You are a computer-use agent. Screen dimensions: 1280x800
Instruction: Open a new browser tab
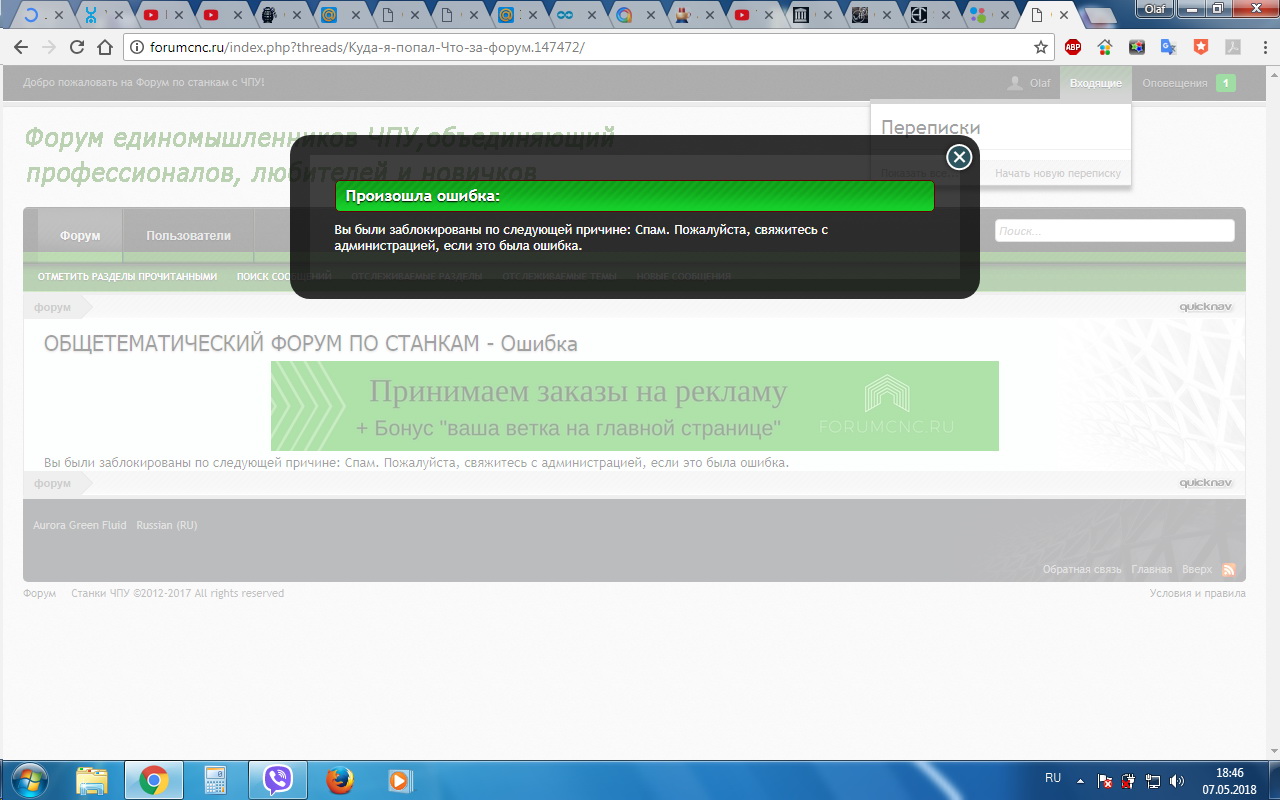1099,16
